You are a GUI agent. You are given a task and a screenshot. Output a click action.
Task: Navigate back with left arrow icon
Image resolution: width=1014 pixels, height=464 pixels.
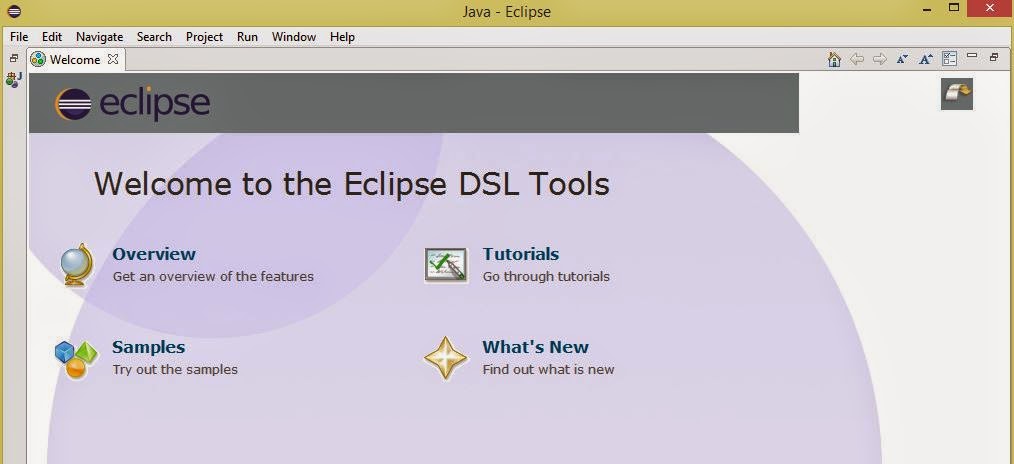click(857, 59)
